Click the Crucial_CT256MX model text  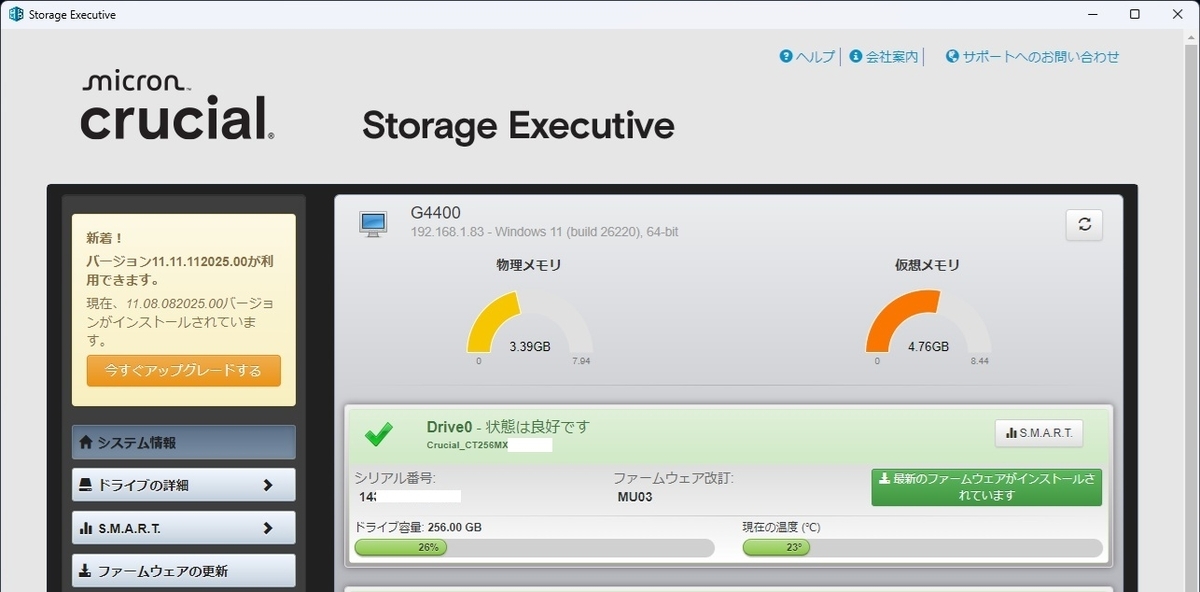coord(467,445)
